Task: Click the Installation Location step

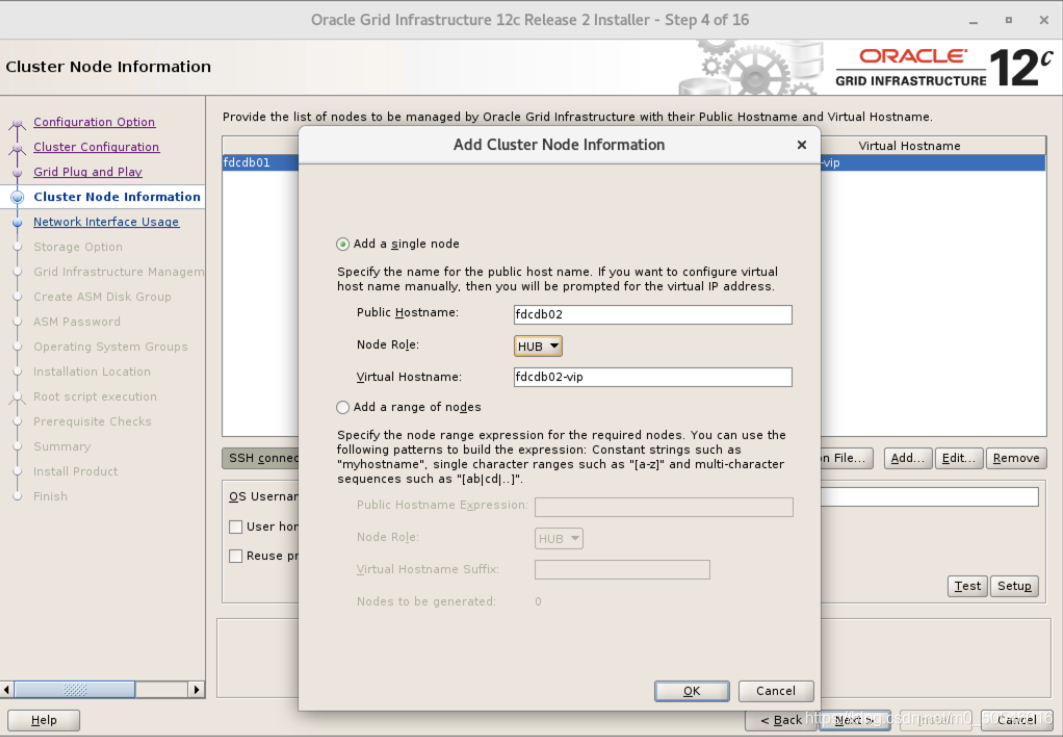Action: tap(92, 372)
